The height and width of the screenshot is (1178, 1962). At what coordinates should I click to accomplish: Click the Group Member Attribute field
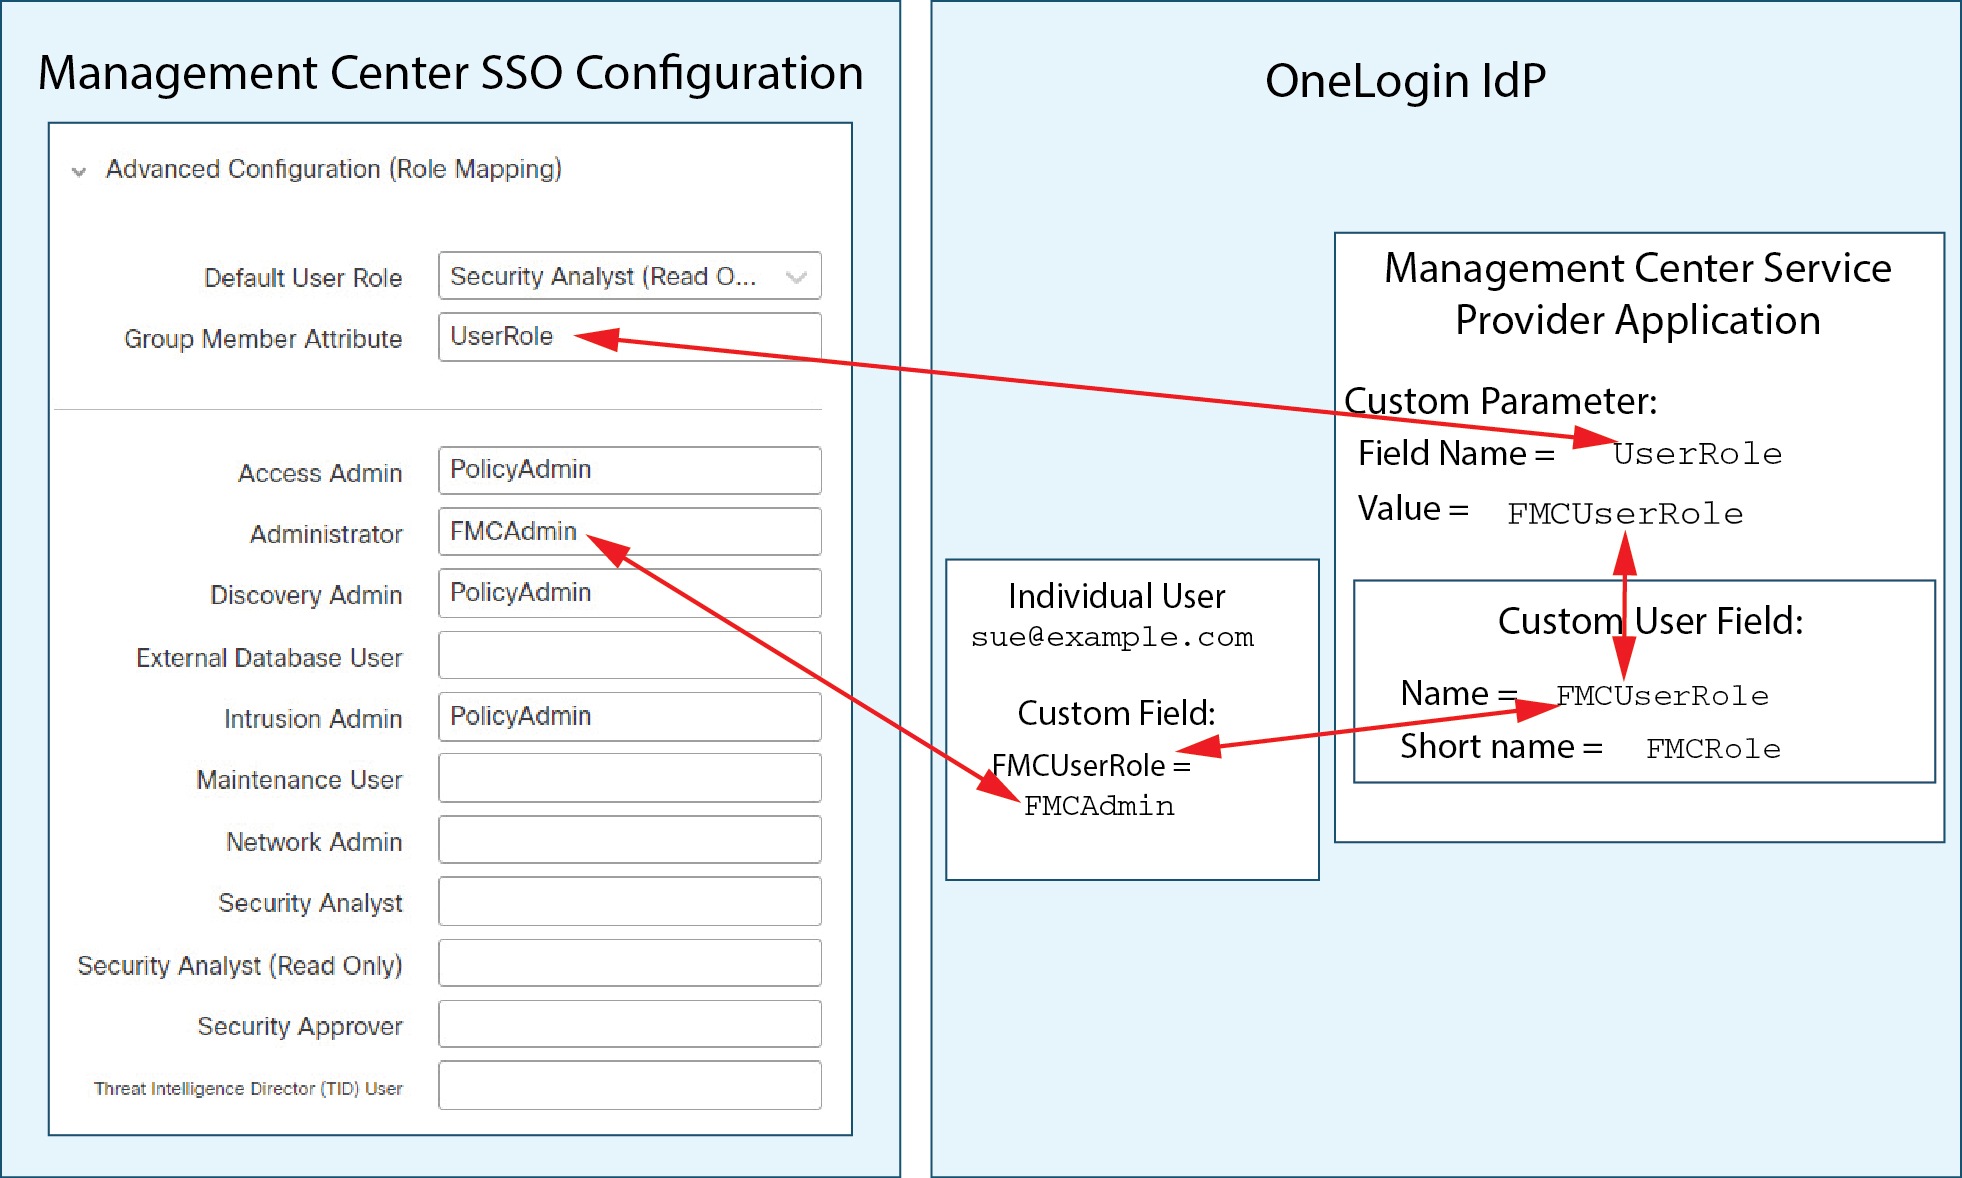pyautogui.click(x=629, y=337)
